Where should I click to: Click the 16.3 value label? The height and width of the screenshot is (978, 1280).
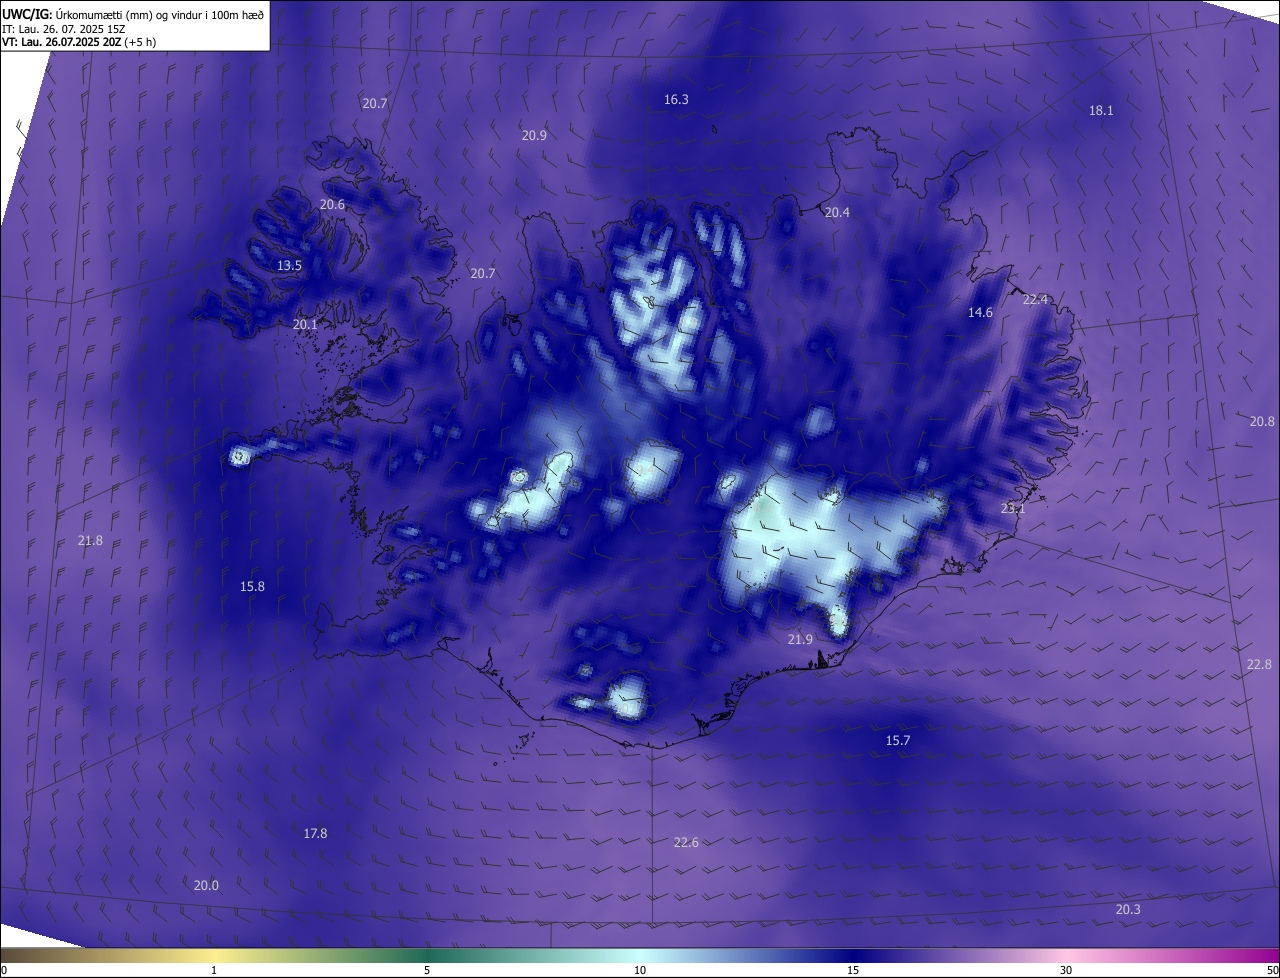(676, 99)
